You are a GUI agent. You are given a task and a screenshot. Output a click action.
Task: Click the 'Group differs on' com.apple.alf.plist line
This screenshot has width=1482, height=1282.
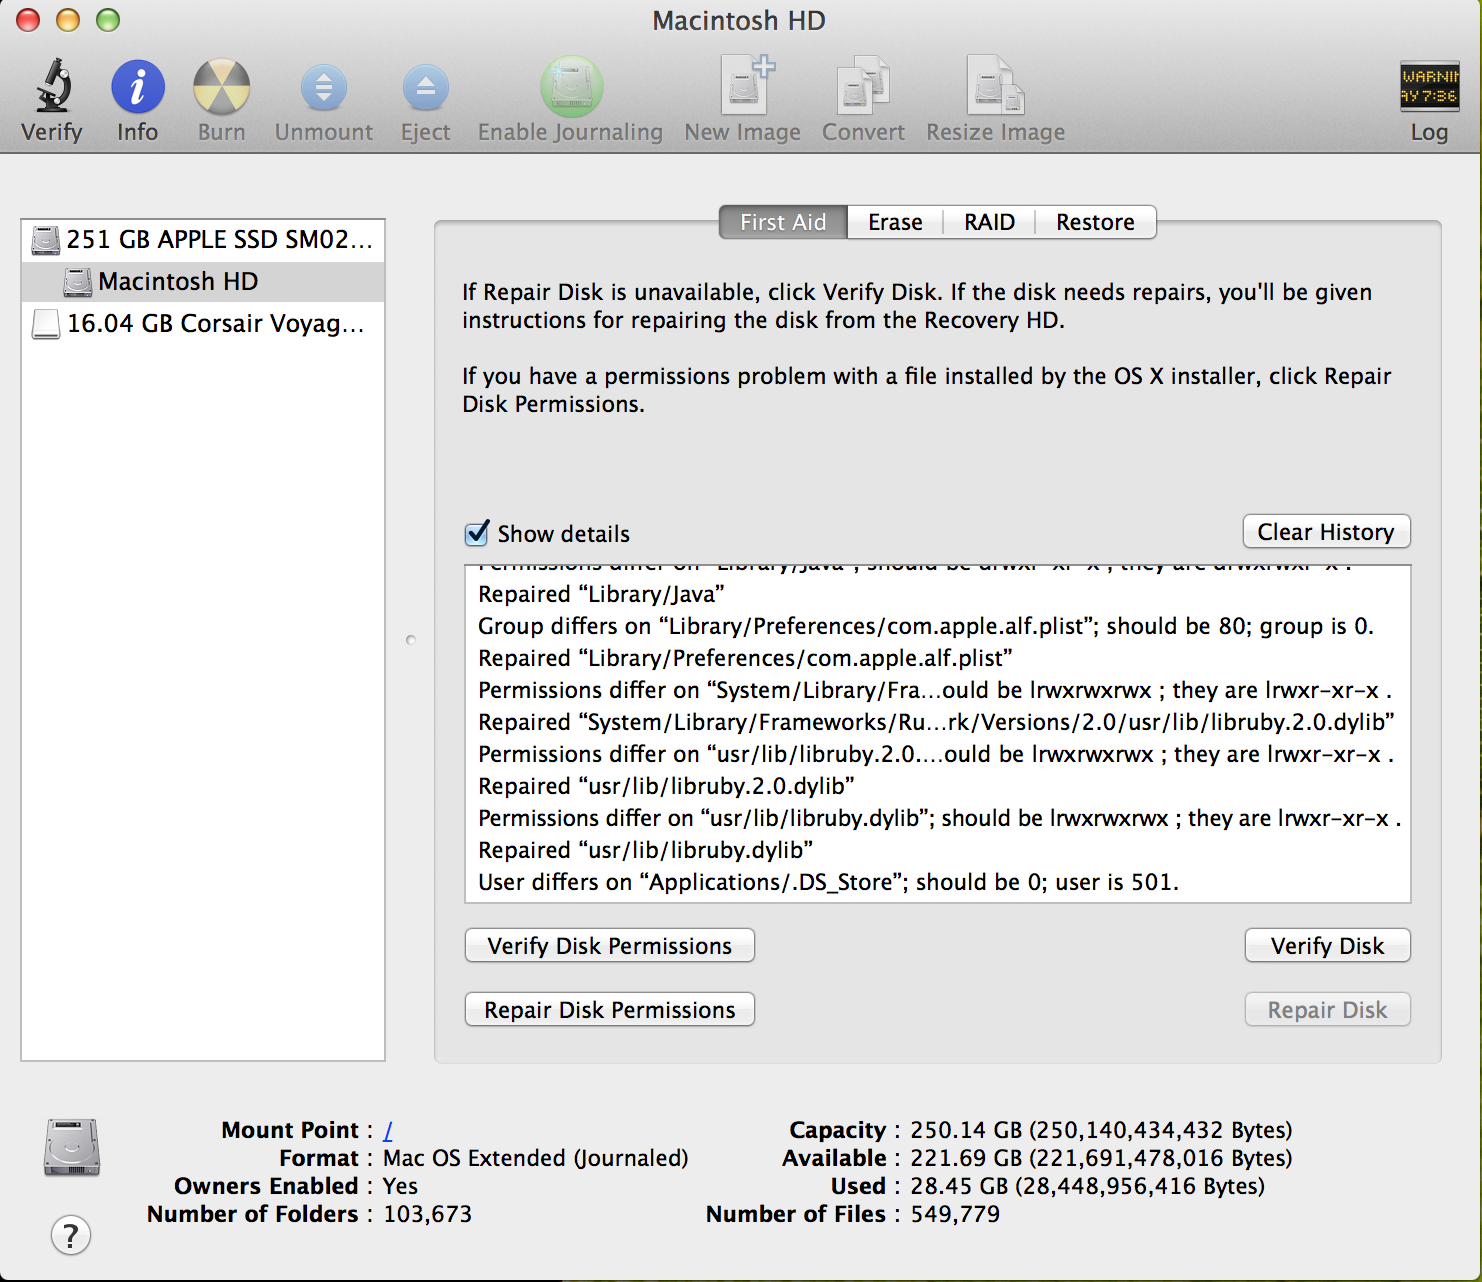pyautogui.click(x=926, y=626)
